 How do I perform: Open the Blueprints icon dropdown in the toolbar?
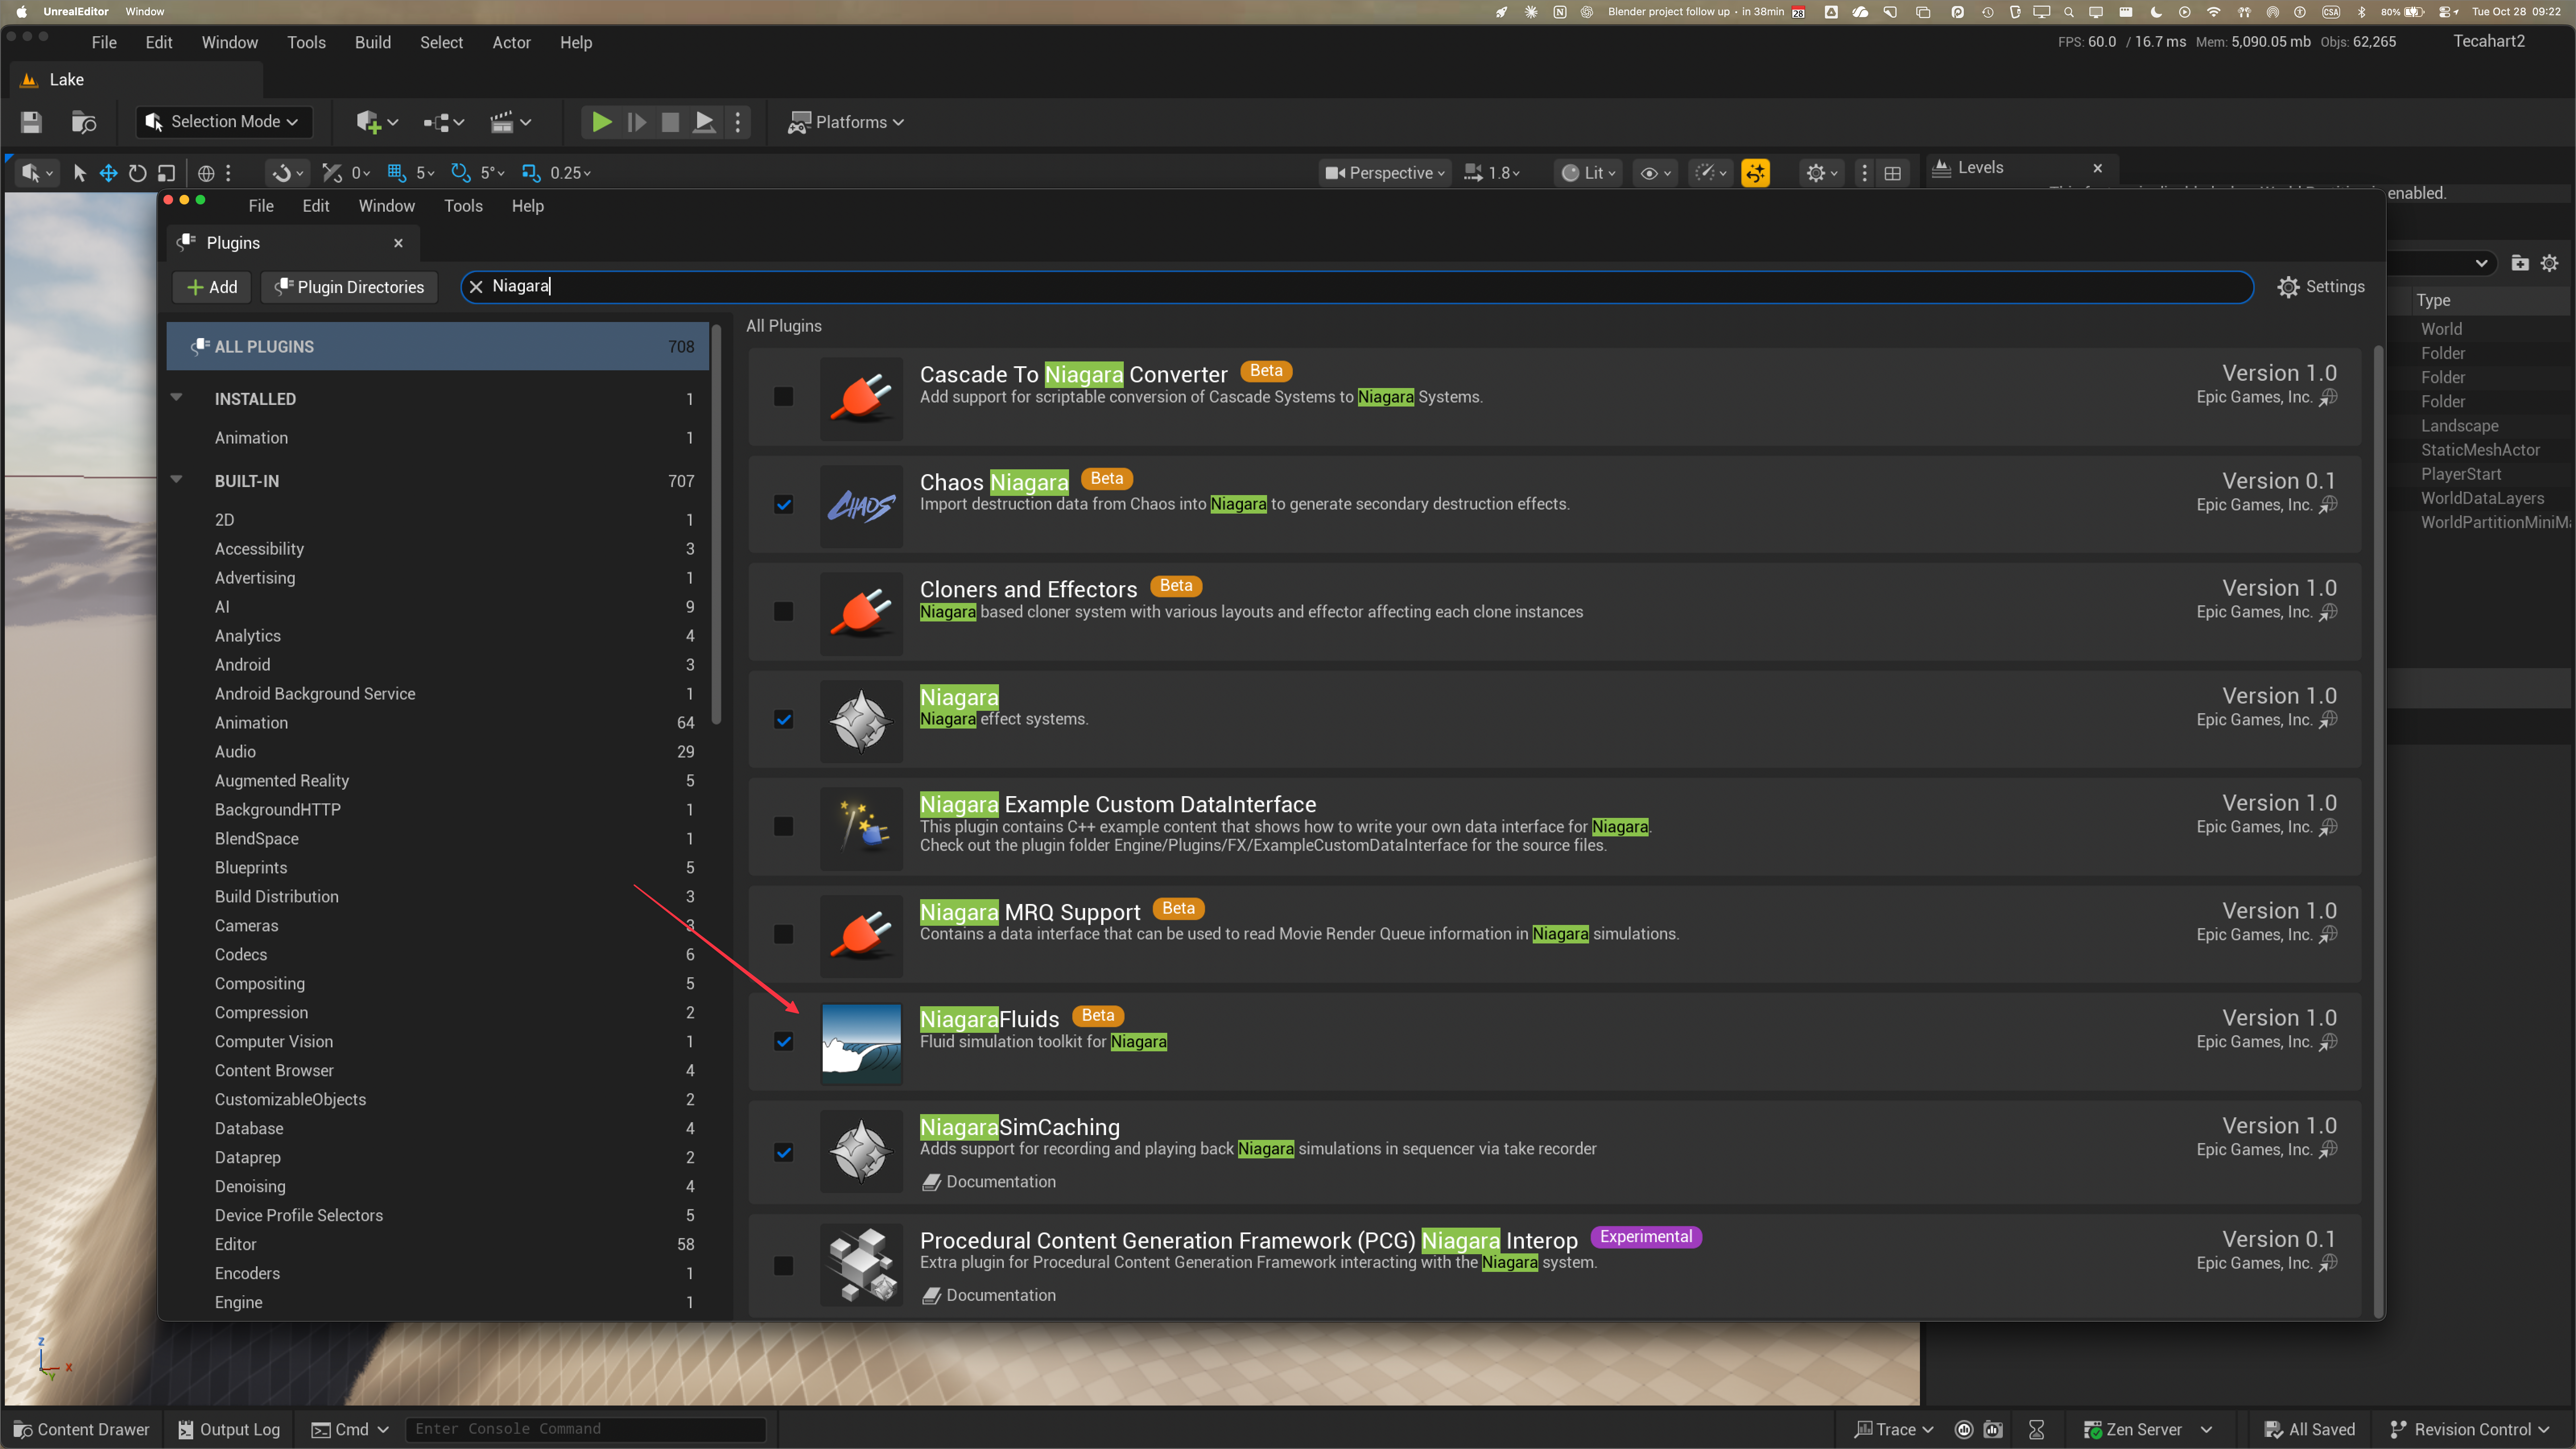click(x=443, y=122)
